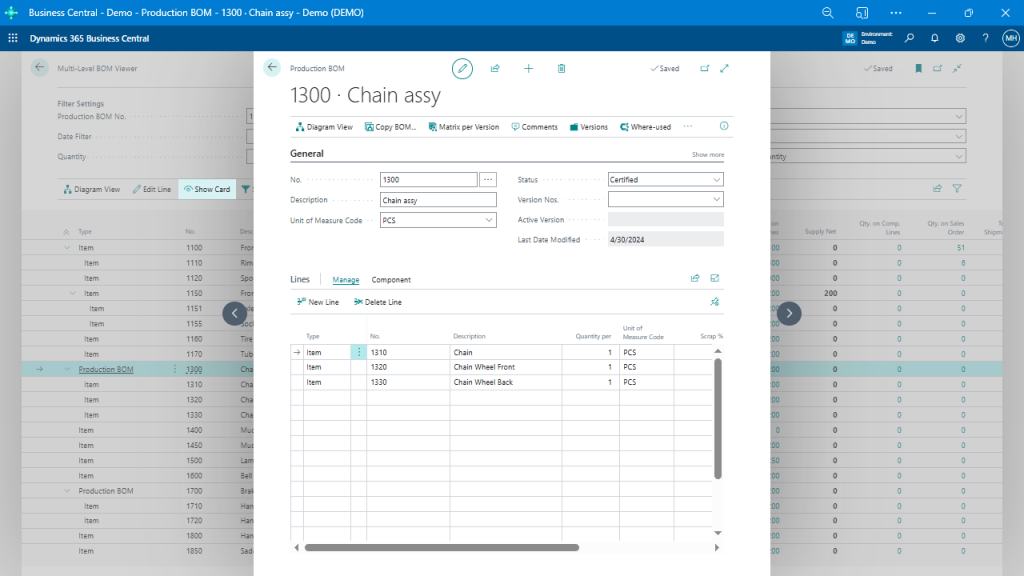The image size is (1024, 576).
Task: Open card in new window icon
Action: [x=704, y=68]
